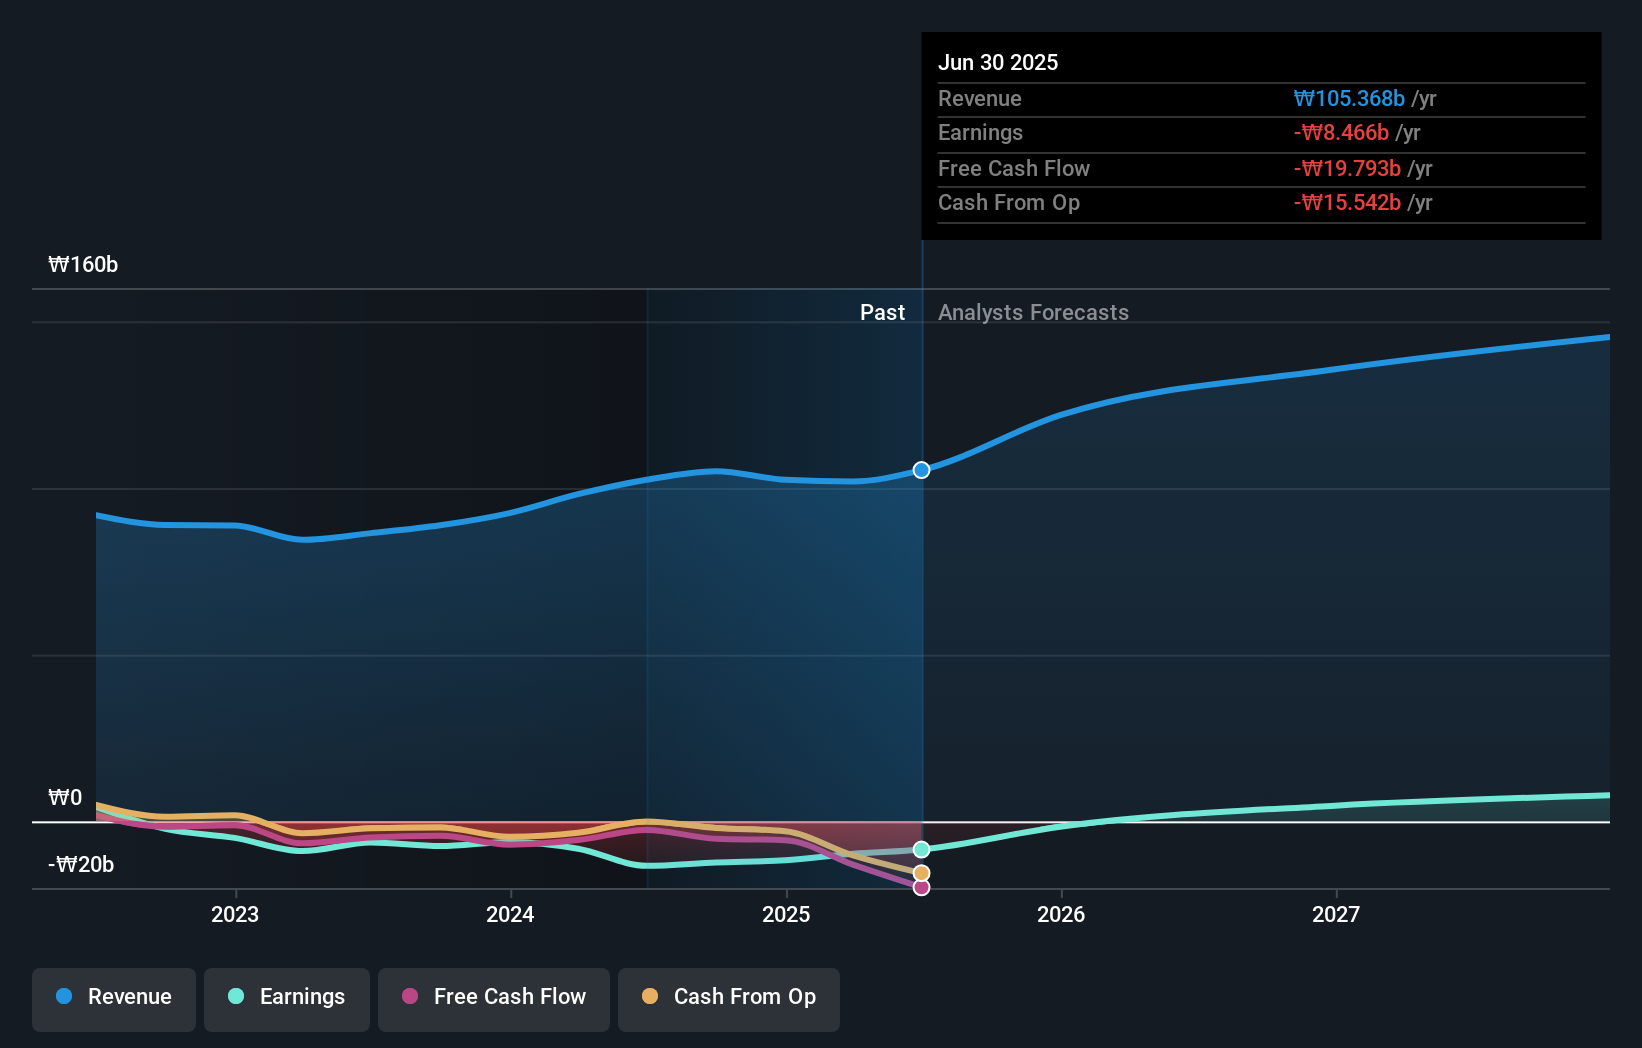The height and width of the screenshot is (1048, 1642).
Task: Select the teal Earnings marker at the forecast divider
Action: coord(920,849)
